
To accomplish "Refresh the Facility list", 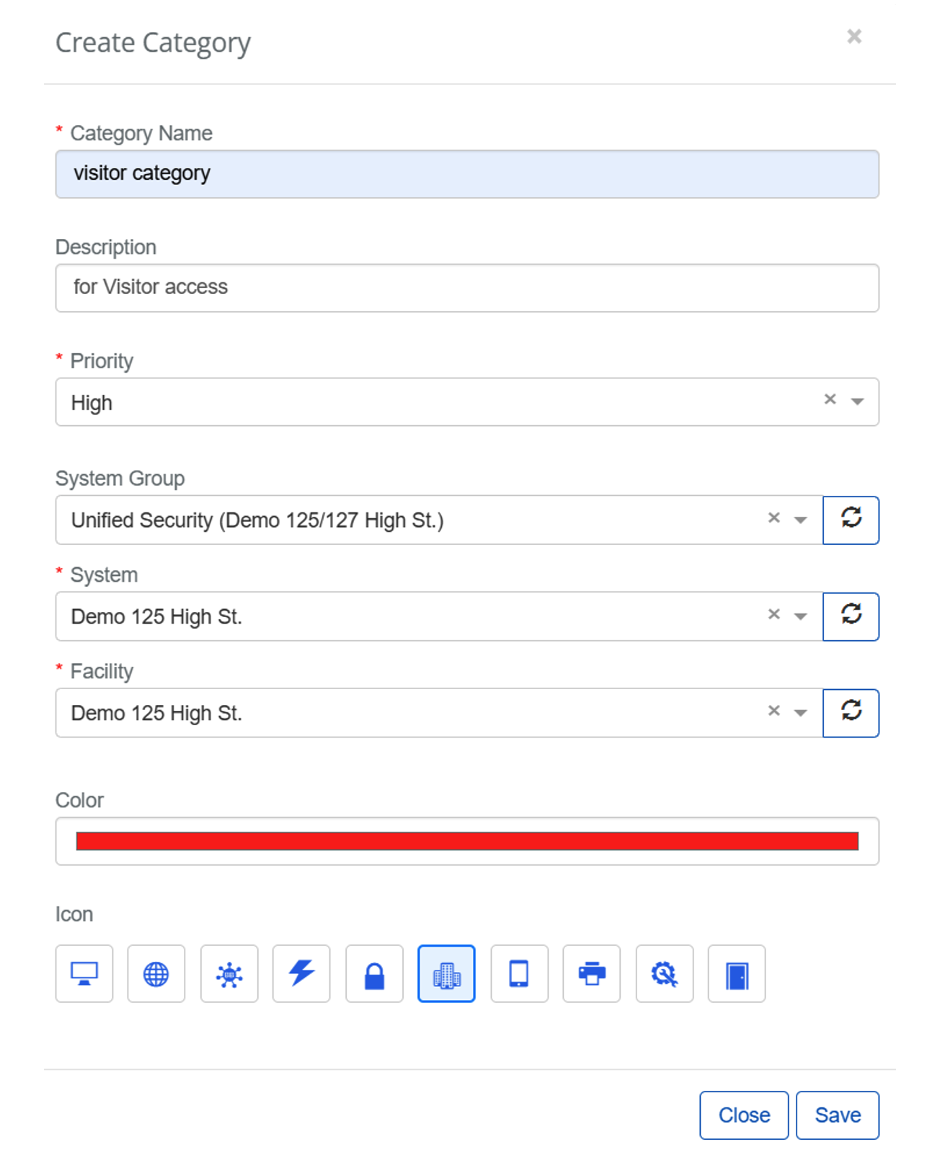I will 851,713.
